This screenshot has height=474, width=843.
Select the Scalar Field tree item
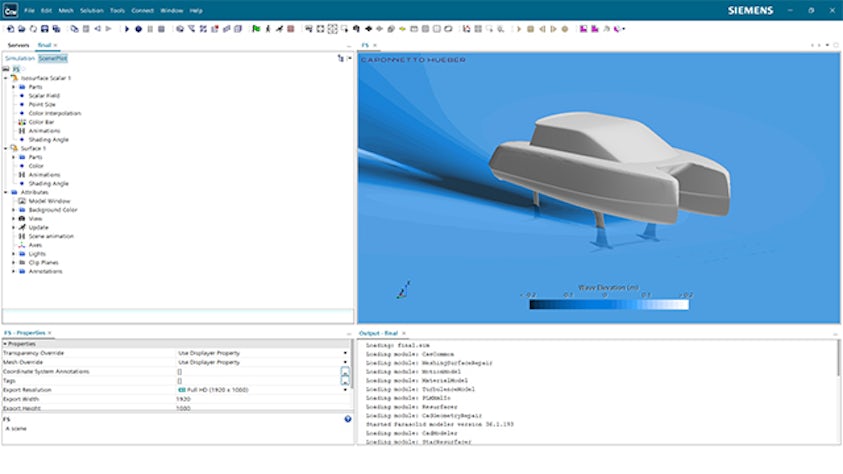44,96
